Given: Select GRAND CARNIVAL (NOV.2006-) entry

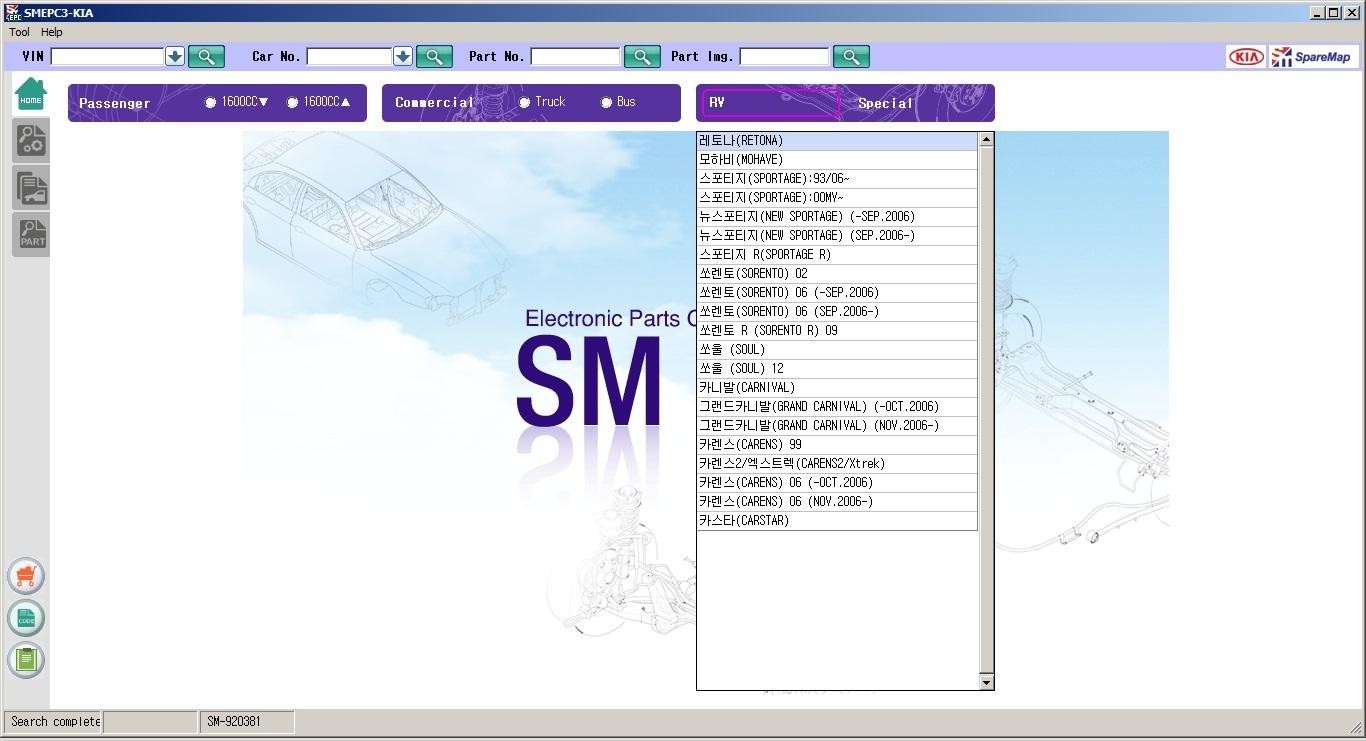Looking at the screenshot, I should 837,426.
